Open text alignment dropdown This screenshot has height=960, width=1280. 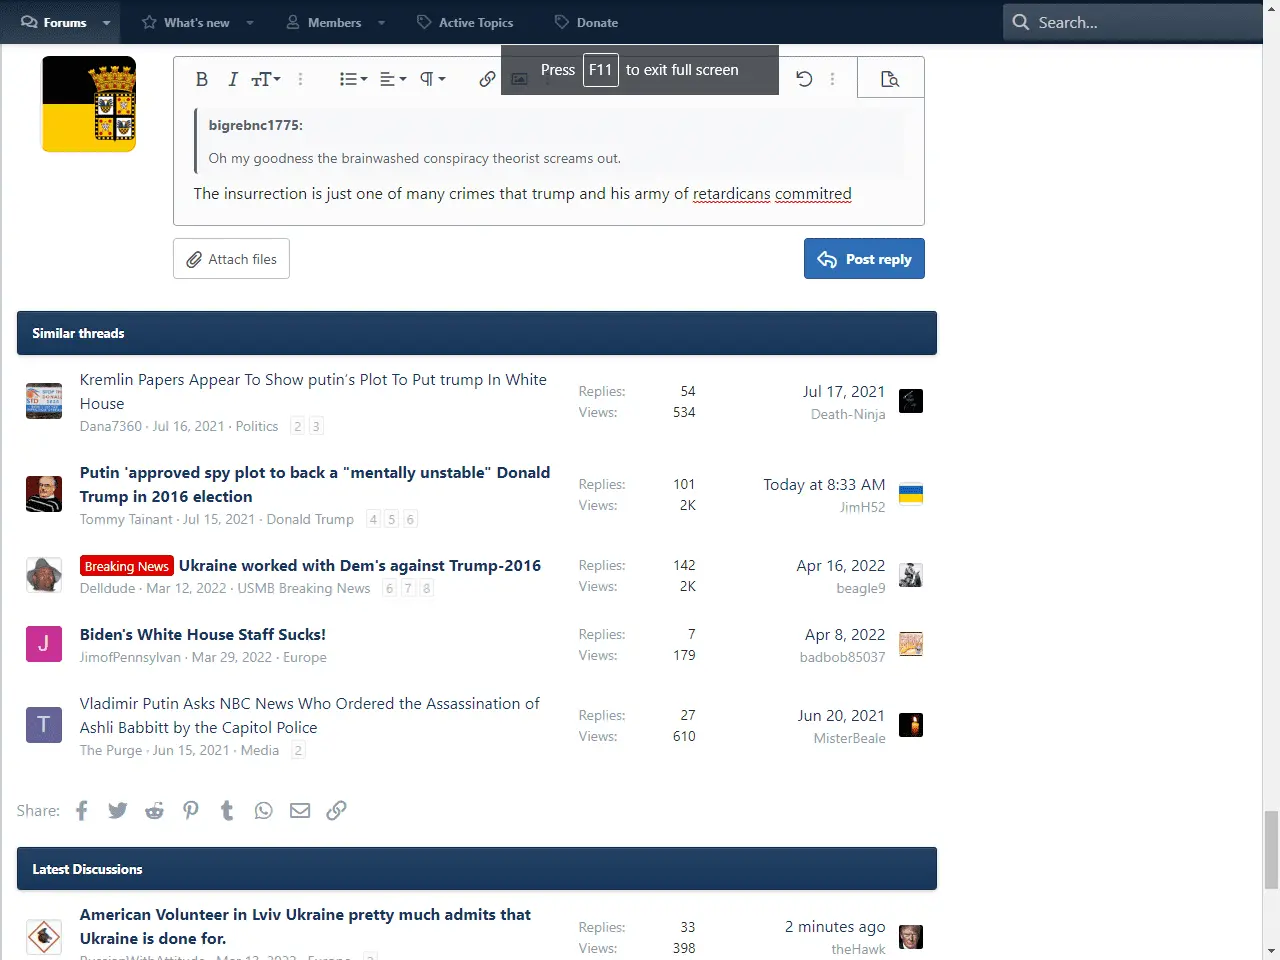393,79
